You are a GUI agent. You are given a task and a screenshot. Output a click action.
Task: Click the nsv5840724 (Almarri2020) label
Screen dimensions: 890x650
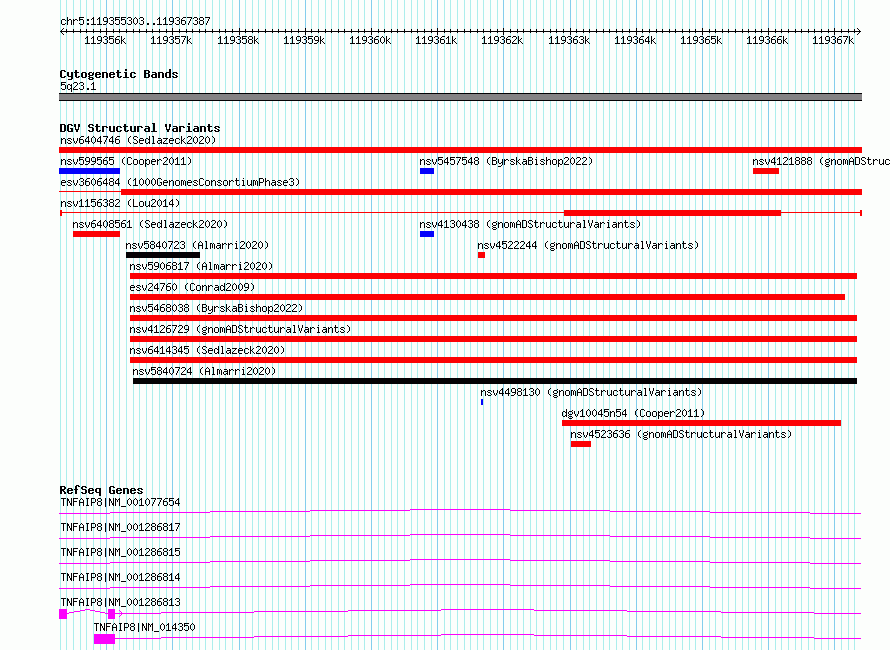[x=204, y=371]
